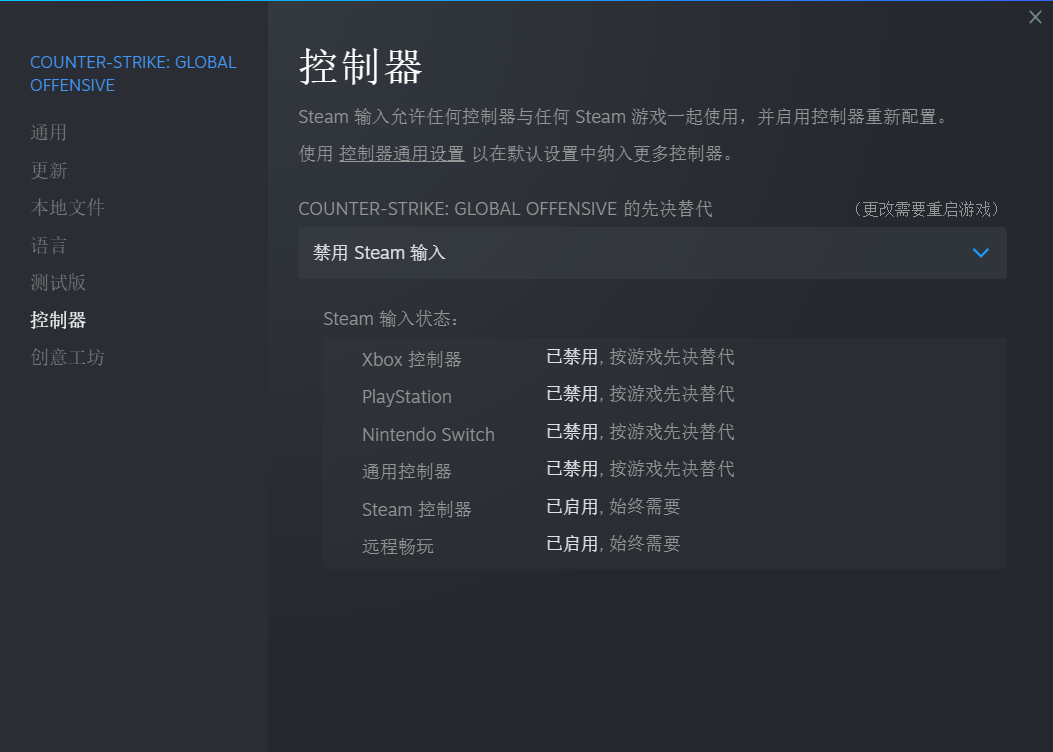This screenshot has width=1053, height=752.
Task: Click the 通用控制器 row label
Action: [406, 471]
